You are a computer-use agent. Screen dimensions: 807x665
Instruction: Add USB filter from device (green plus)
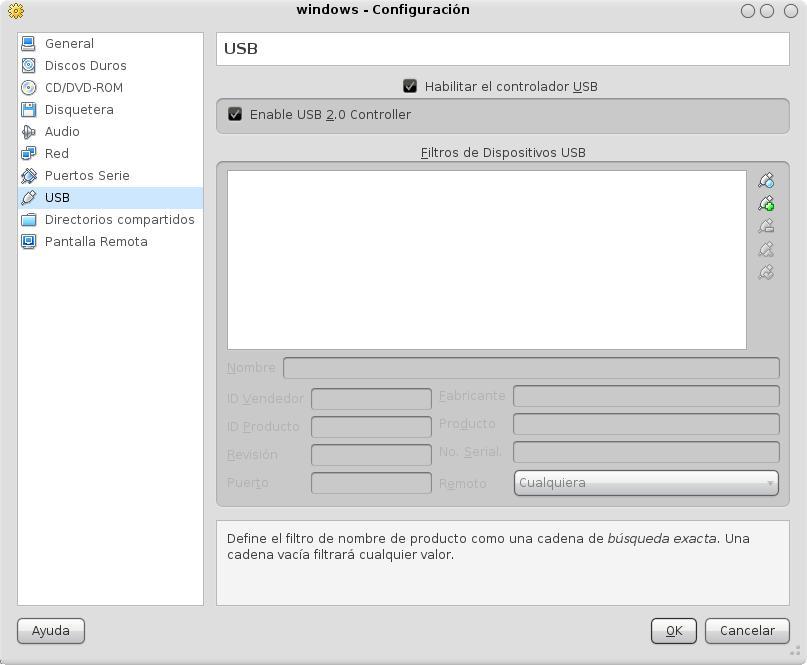[x=766, y=203]
